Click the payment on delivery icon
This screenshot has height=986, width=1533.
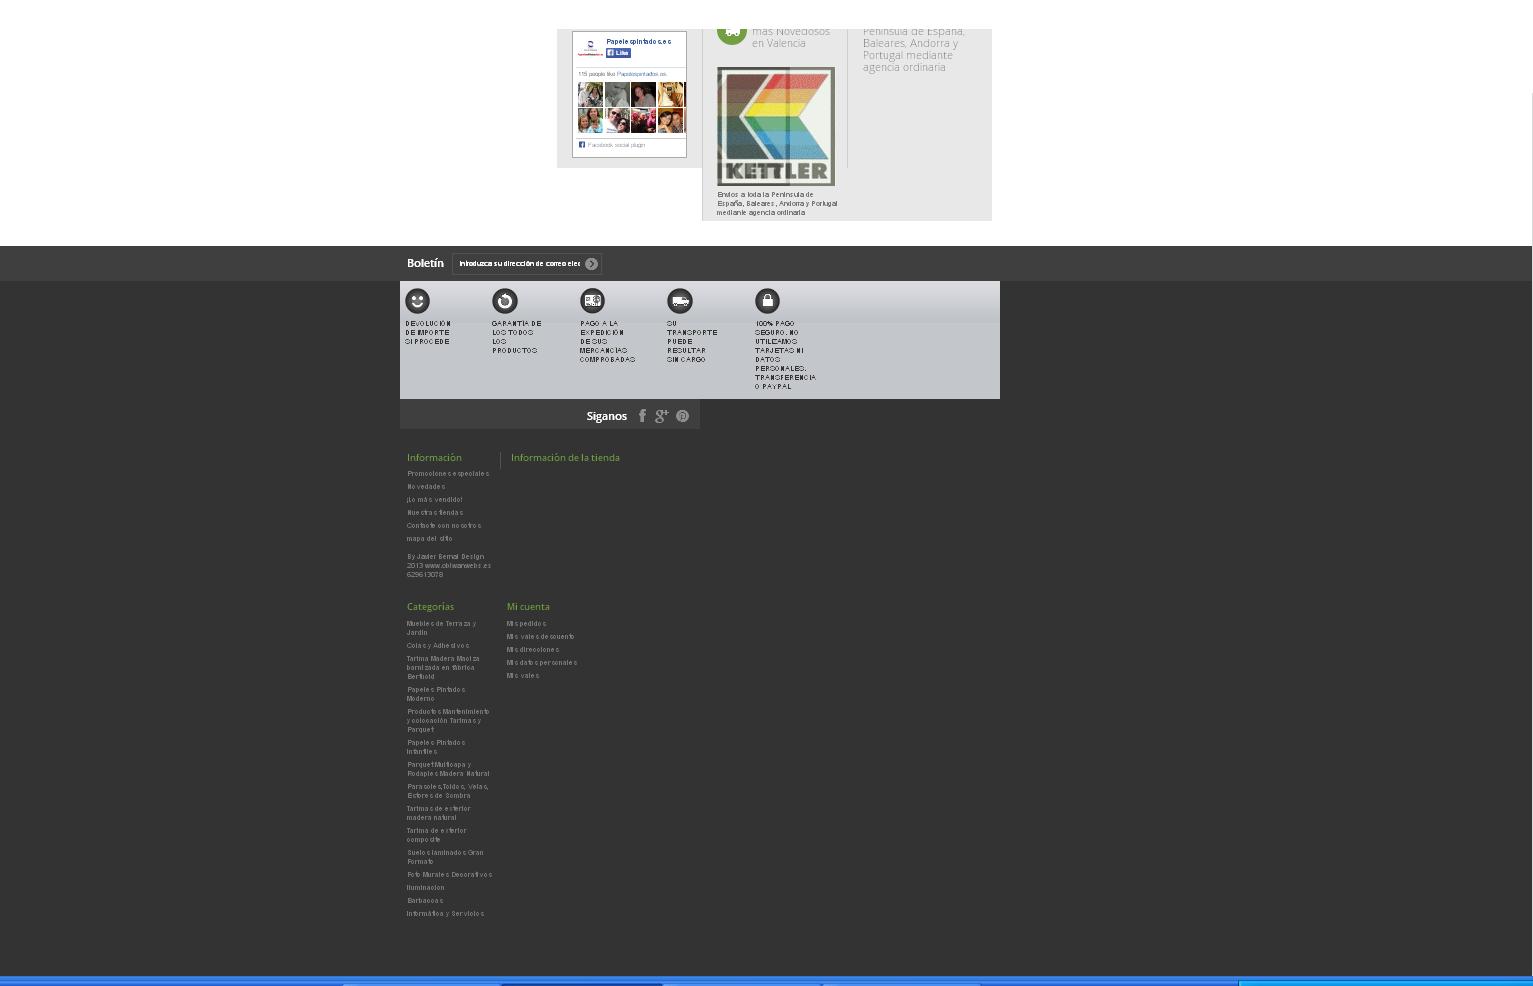click(592, 301)
